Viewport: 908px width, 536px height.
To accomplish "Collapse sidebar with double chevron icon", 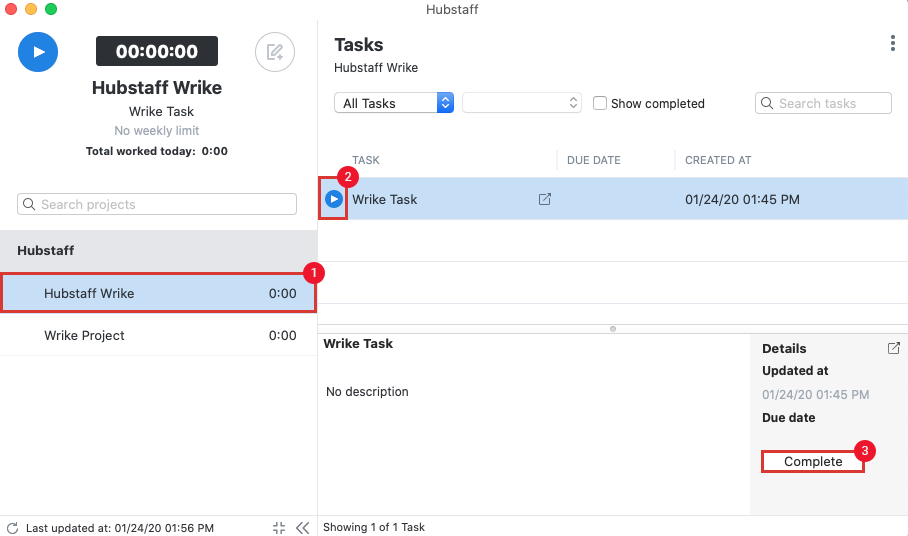I will point(302,528).
